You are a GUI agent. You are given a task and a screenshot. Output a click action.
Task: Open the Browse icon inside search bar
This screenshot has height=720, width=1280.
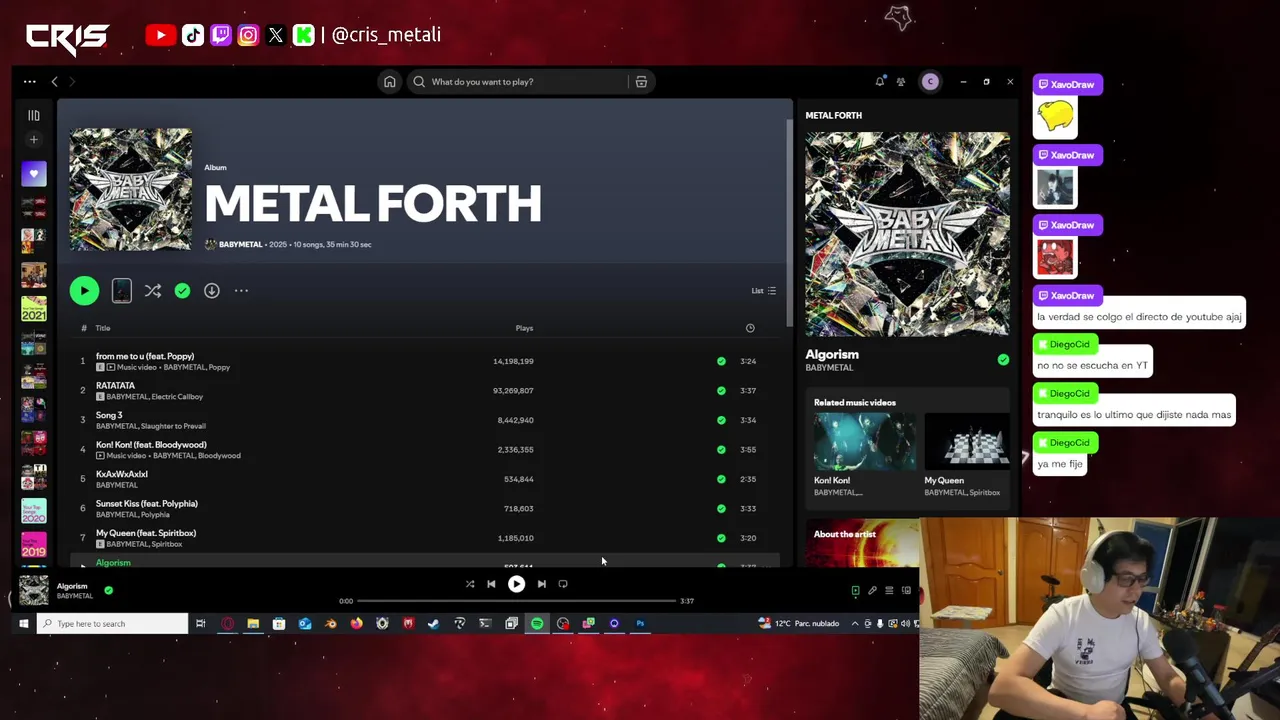pos(641,82)
